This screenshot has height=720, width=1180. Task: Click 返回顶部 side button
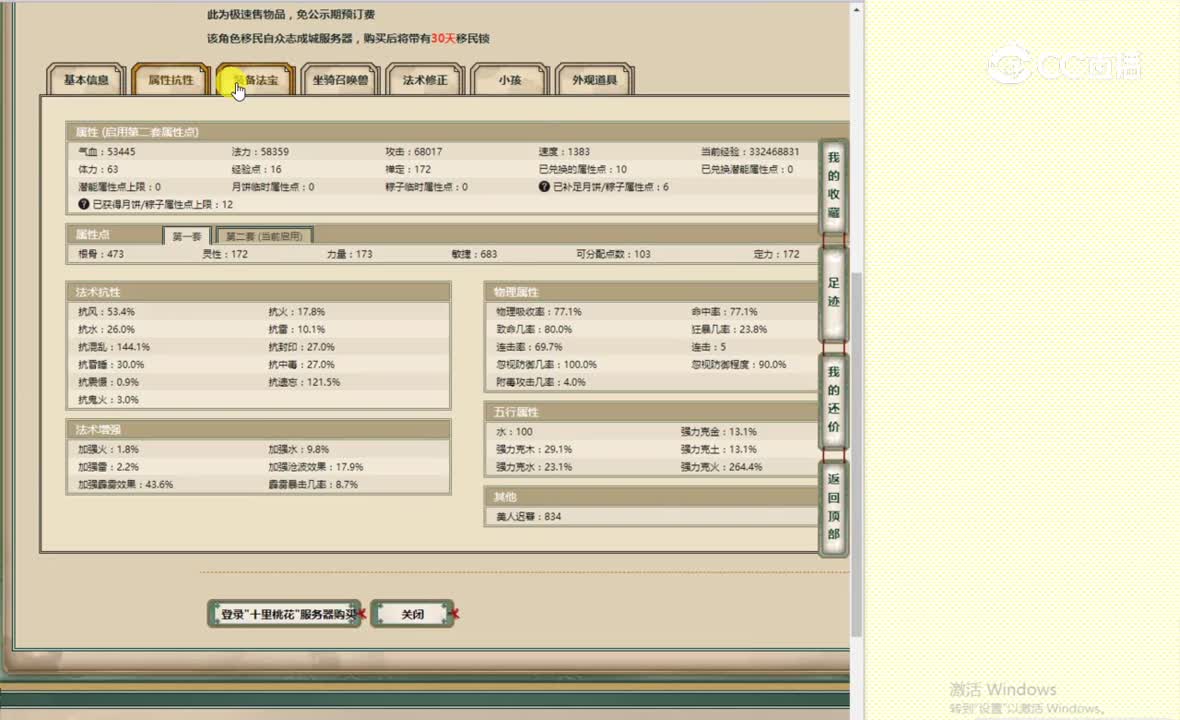(833, 507)
